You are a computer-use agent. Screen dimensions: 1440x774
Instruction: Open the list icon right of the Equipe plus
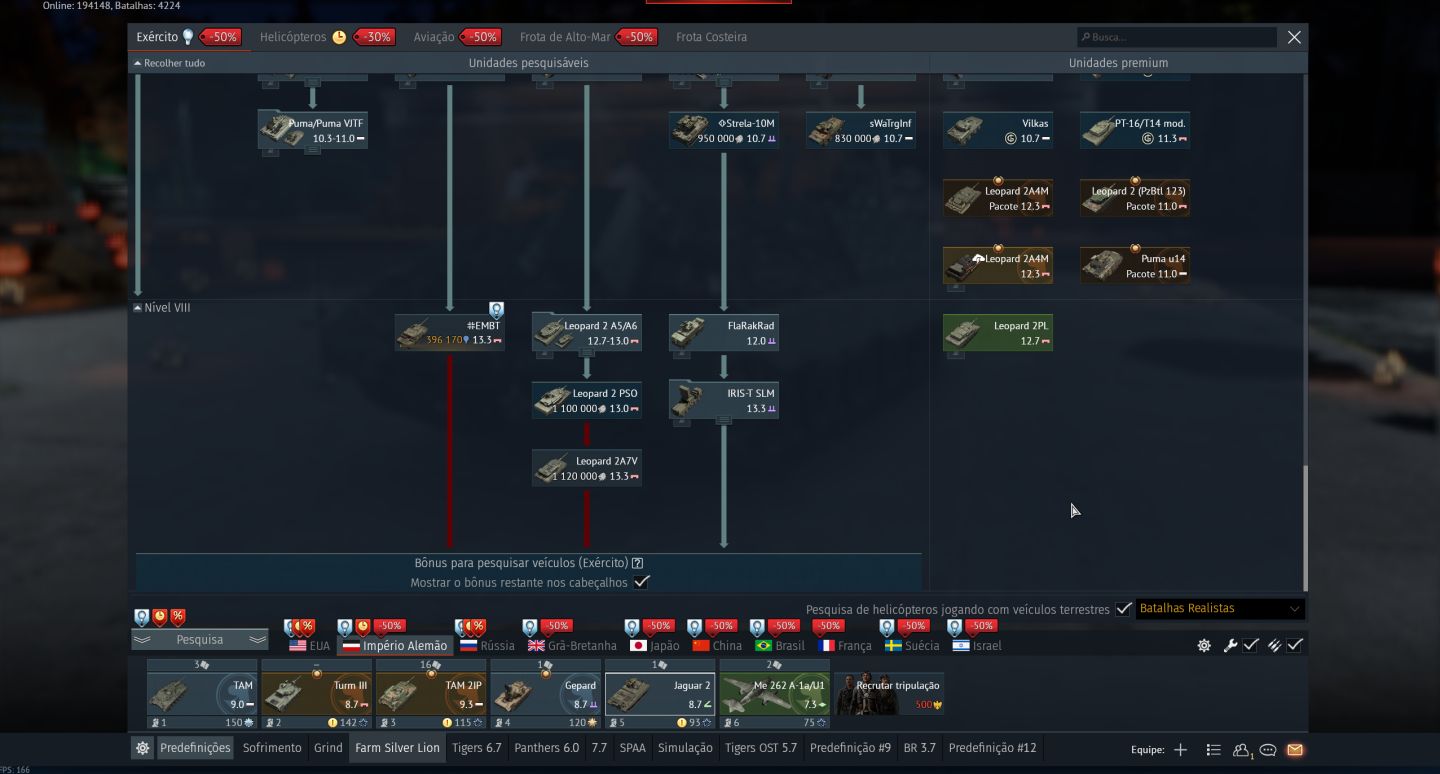[x=1213, y=750]
